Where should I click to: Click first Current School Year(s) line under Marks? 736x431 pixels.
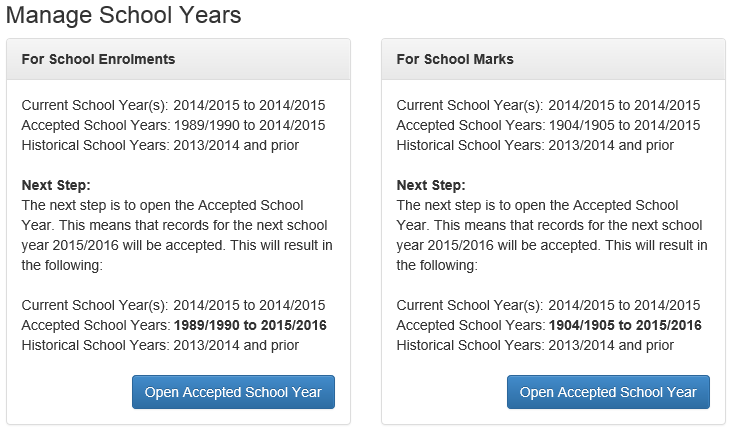click(x=548, y=105)
